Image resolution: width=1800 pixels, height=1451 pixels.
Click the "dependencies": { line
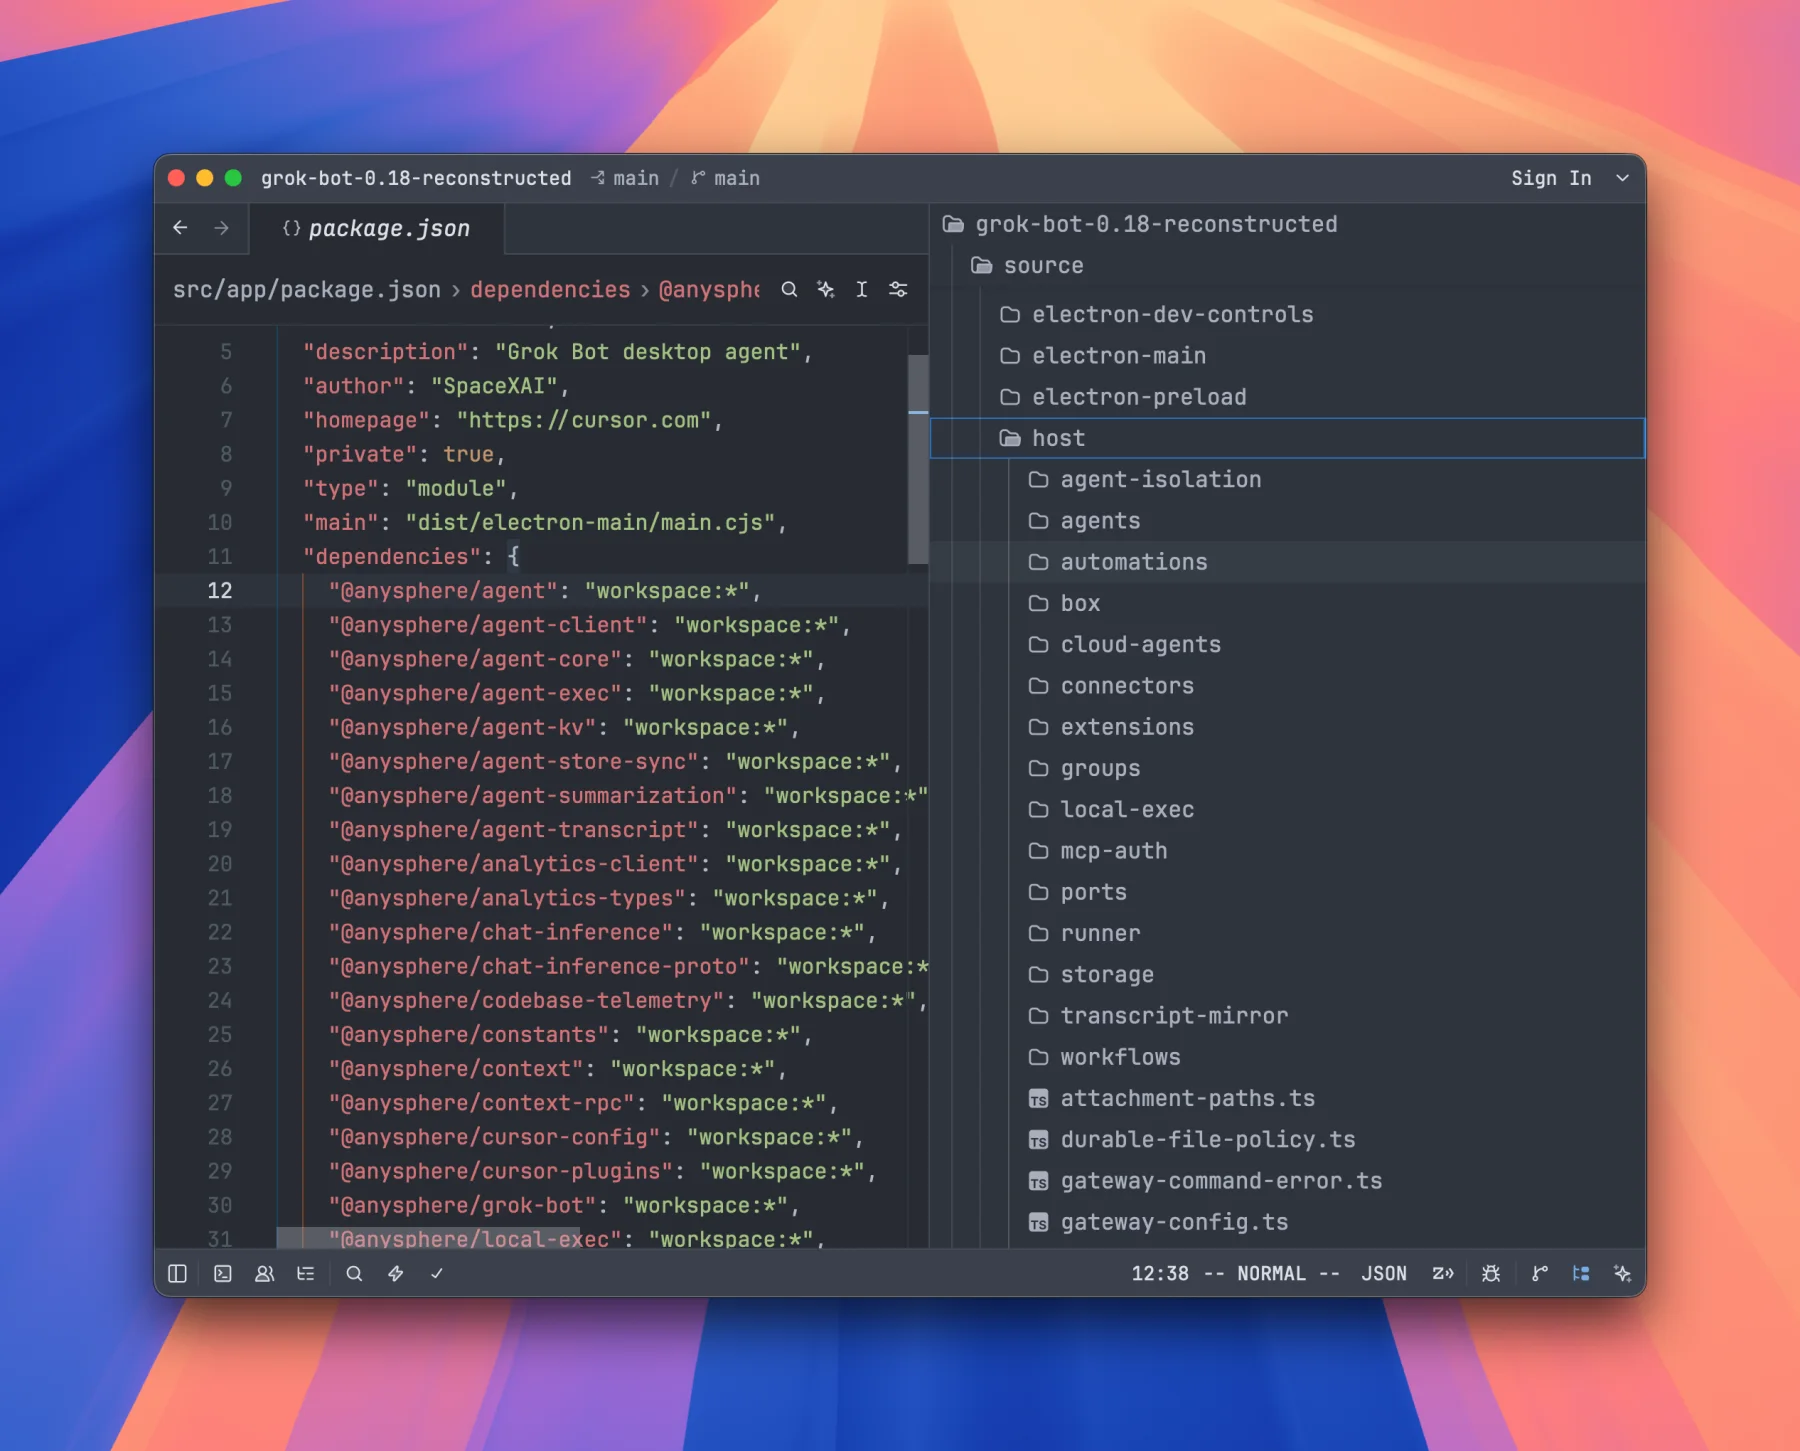pos(411,556)
